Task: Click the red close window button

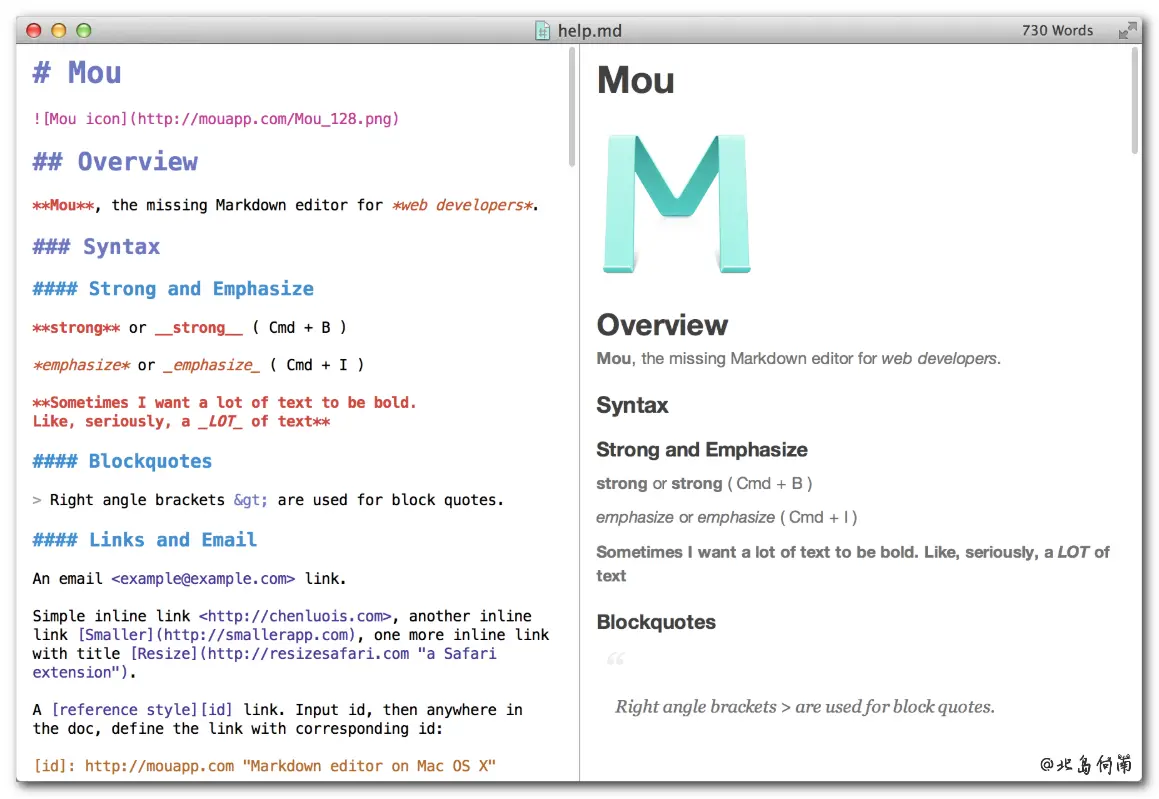Action: pos(33,30)
